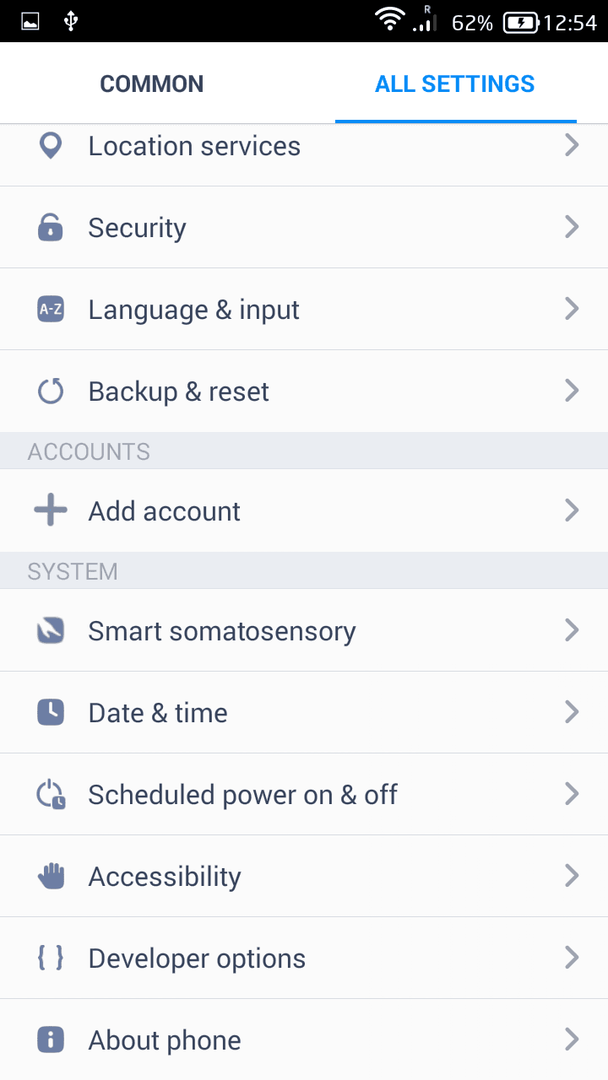Select the ALL SETTINGS tab
The height and width of the screenshot is (1080, 608).
455,84
